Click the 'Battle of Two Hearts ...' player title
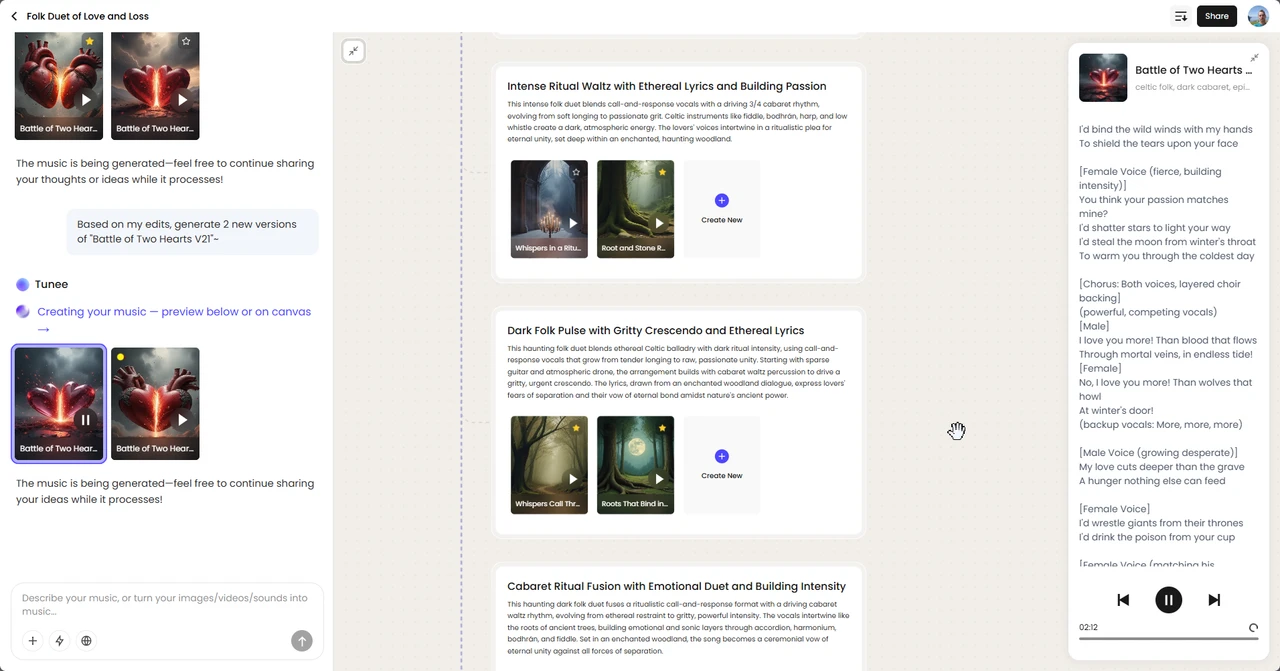Screen dimensions: 1280x671 [x=1194, y=70]
